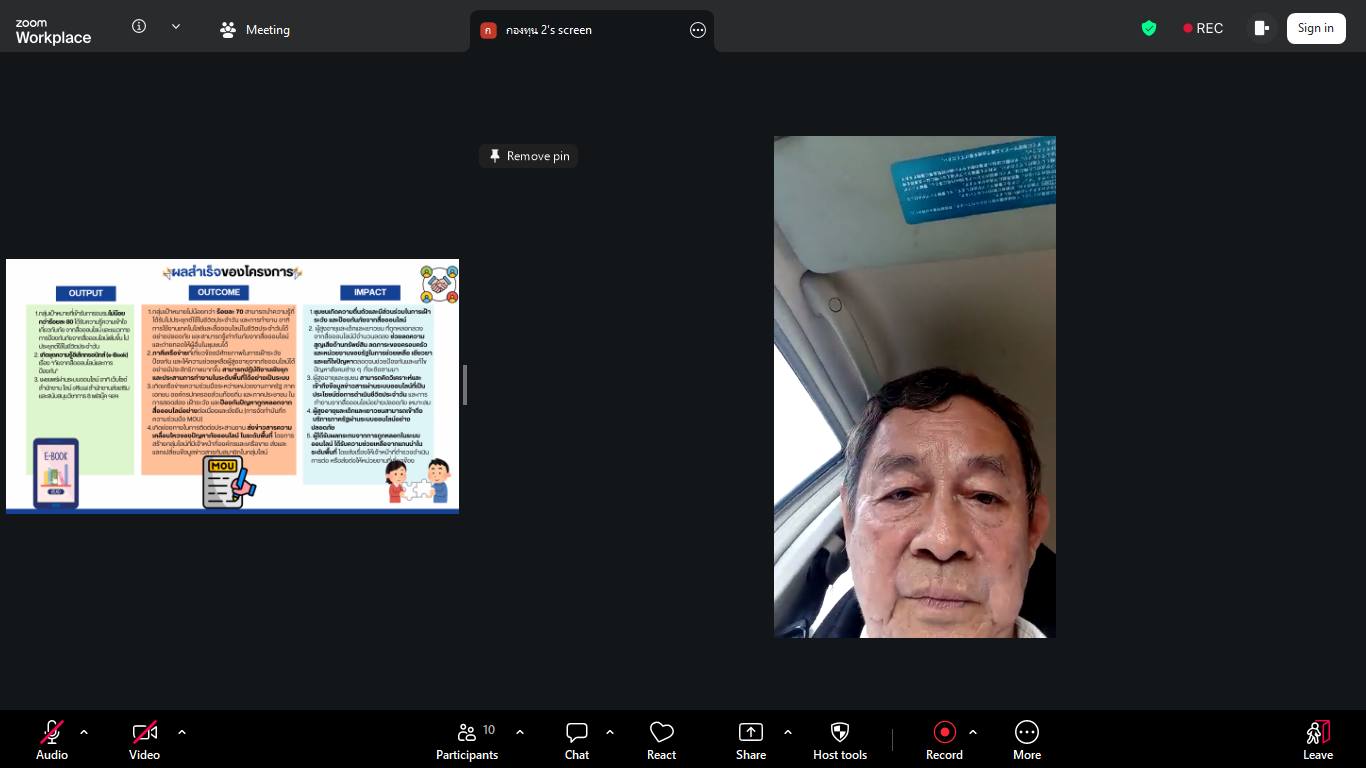Screen dimensions: 1366x768
Task: Click the green encryption shield icon
Action: coord(1149,28)
